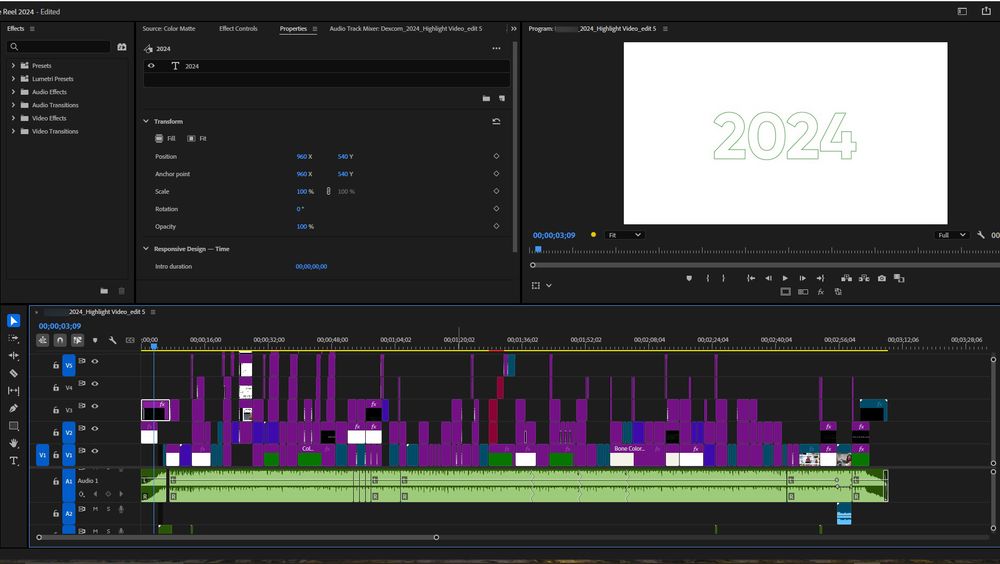Click the Fill button under Transform
Viewport: 1000px width, 564px height.
165,138
